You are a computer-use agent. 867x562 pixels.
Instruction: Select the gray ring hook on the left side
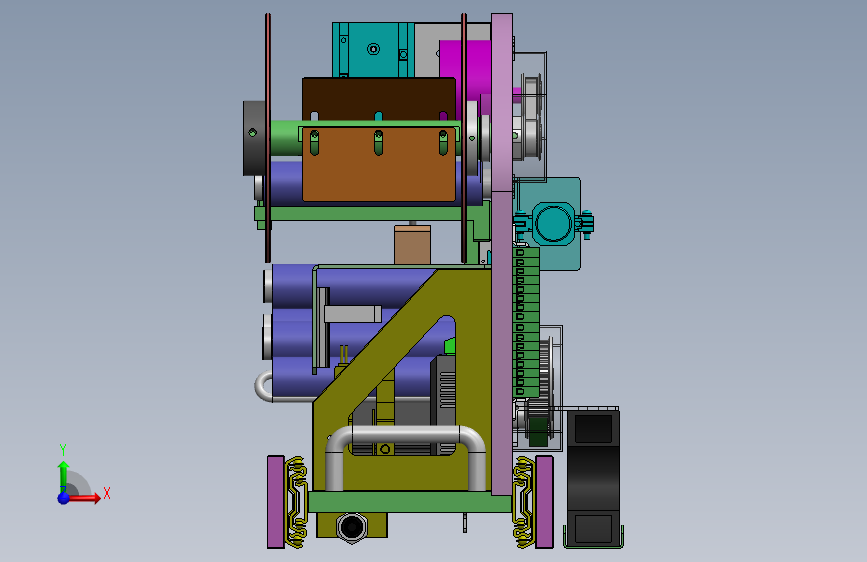coord(264,386)
